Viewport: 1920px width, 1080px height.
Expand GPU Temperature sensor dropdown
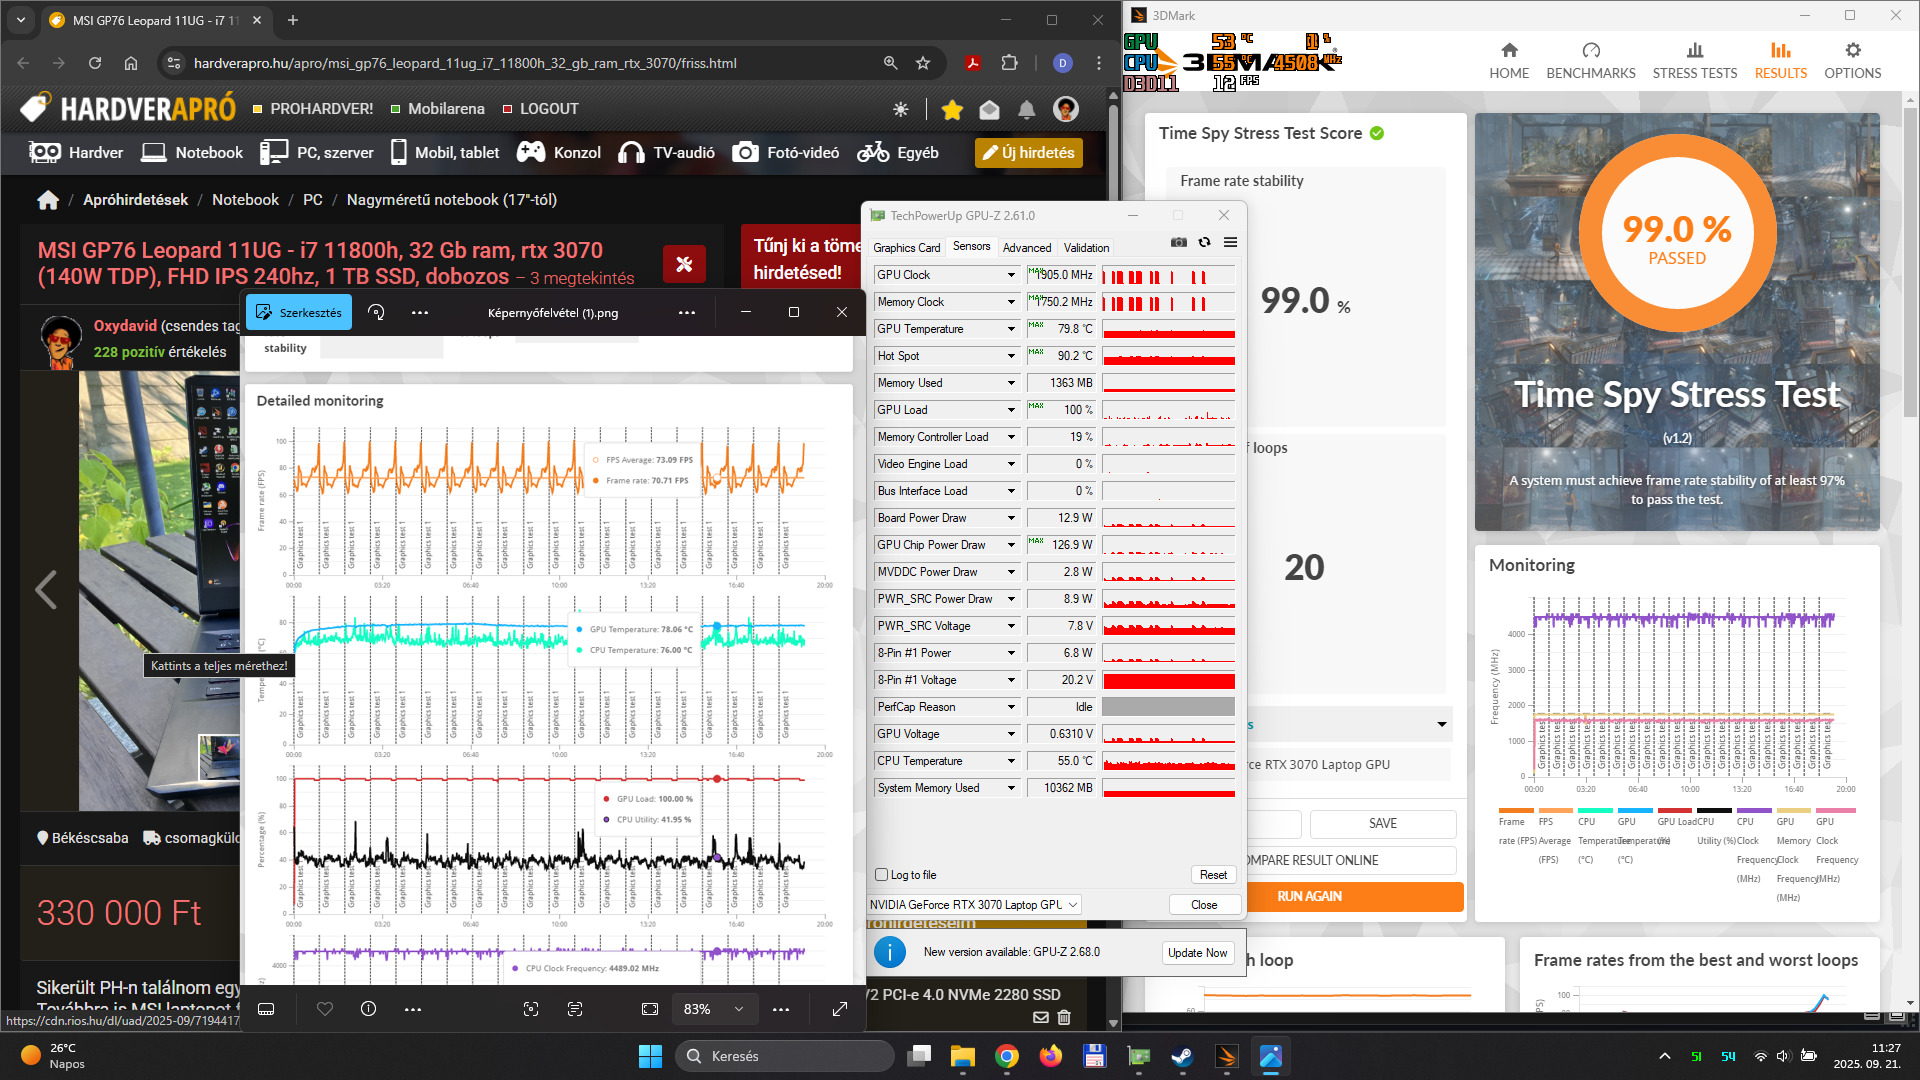click(x=1011, y=329)
